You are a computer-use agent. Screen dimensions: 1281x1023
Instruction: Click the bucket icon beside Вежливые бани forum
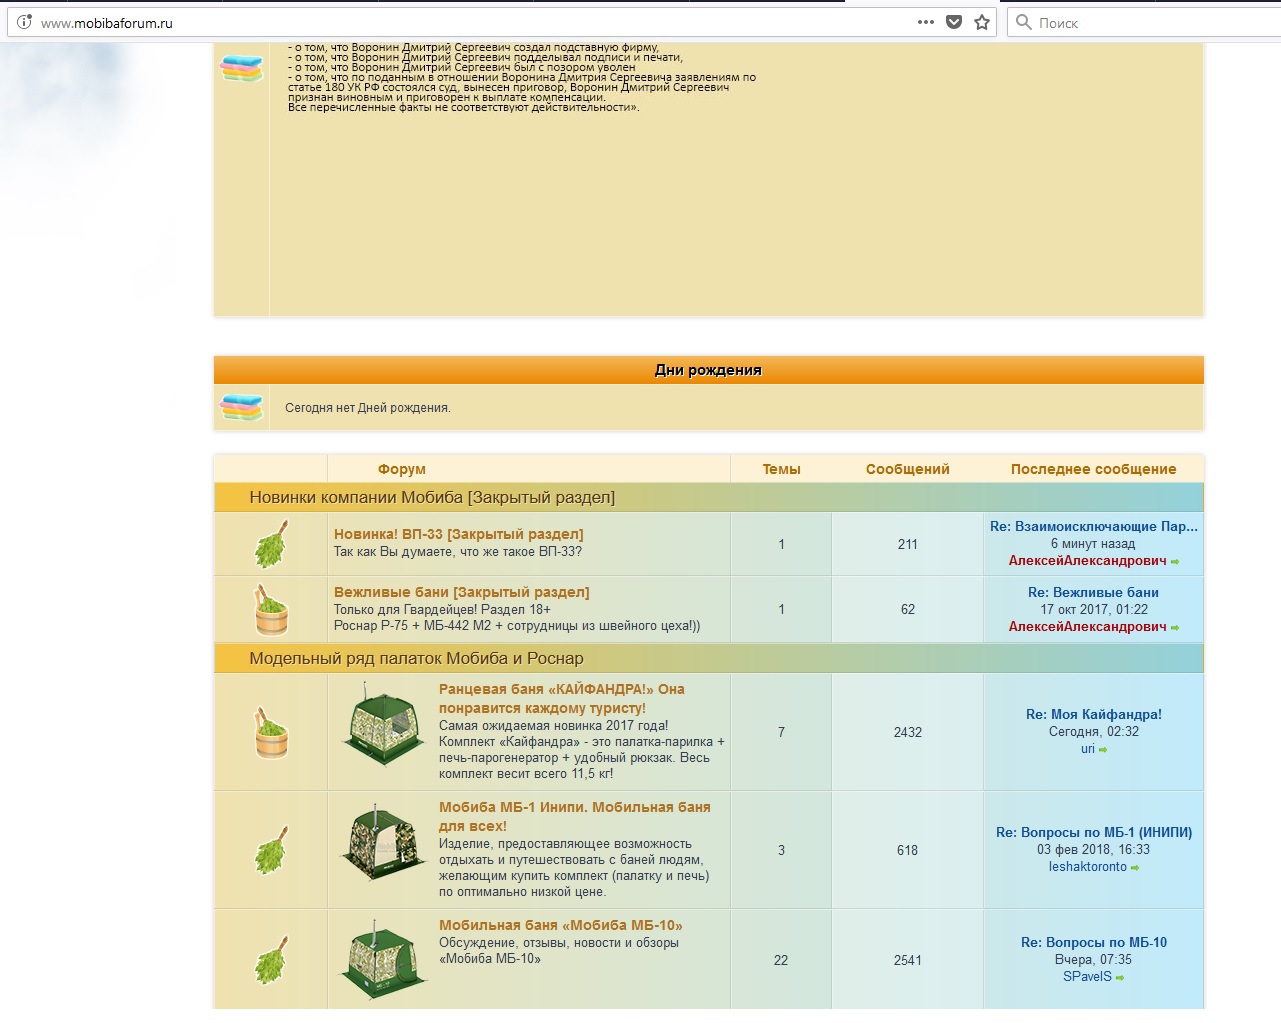[271, 610]
